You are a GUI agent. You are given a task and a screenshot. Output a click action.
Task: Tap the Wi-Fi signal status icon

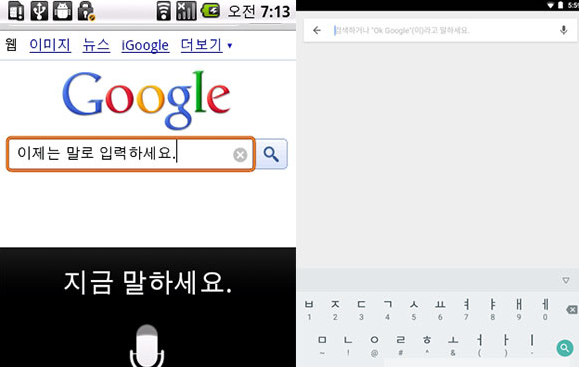(164, 11)
